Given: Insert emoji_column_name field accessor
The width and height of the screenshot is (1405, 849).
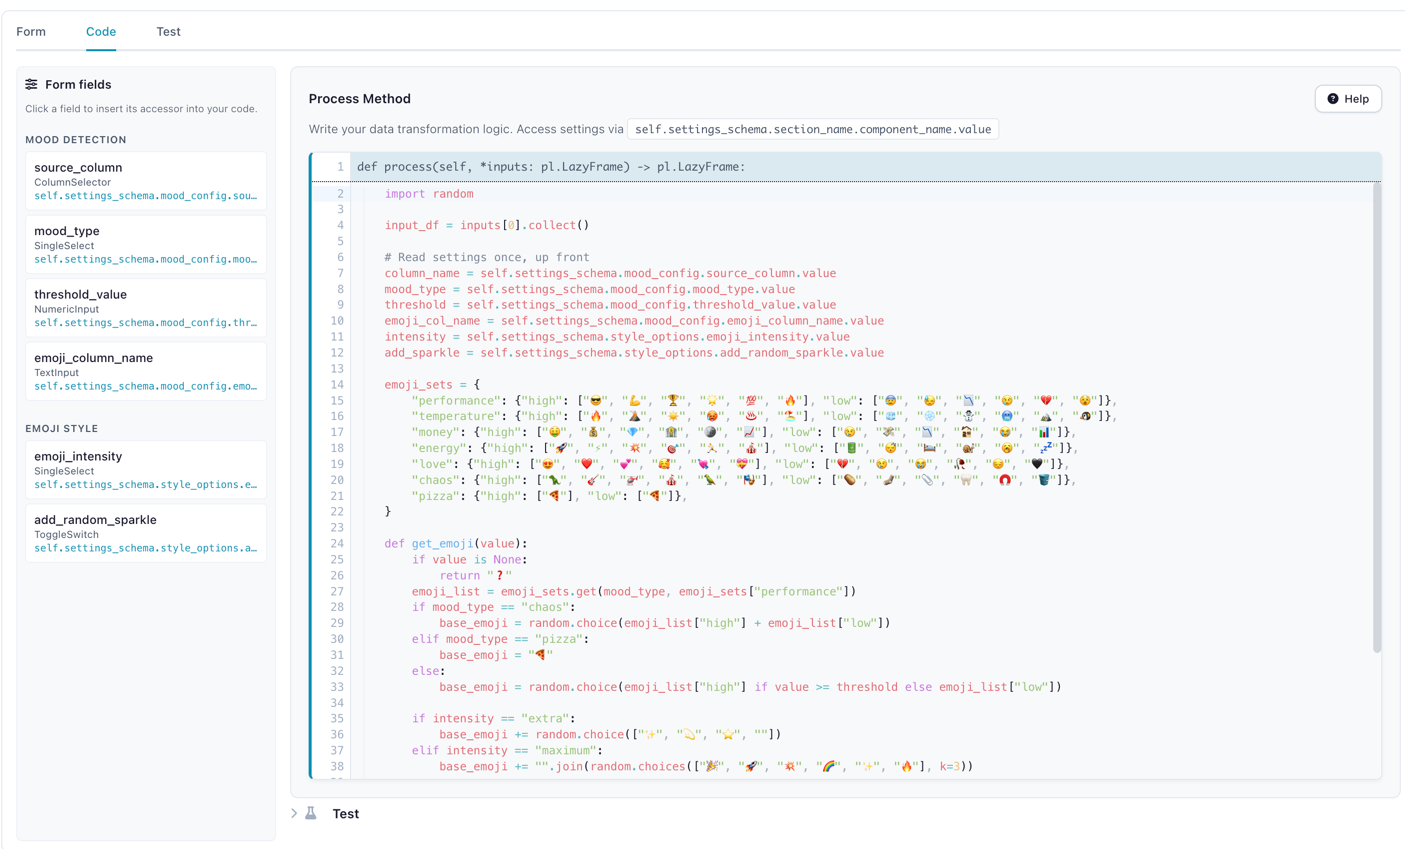Looking at the screenshot, I should [x=146, y=371].
